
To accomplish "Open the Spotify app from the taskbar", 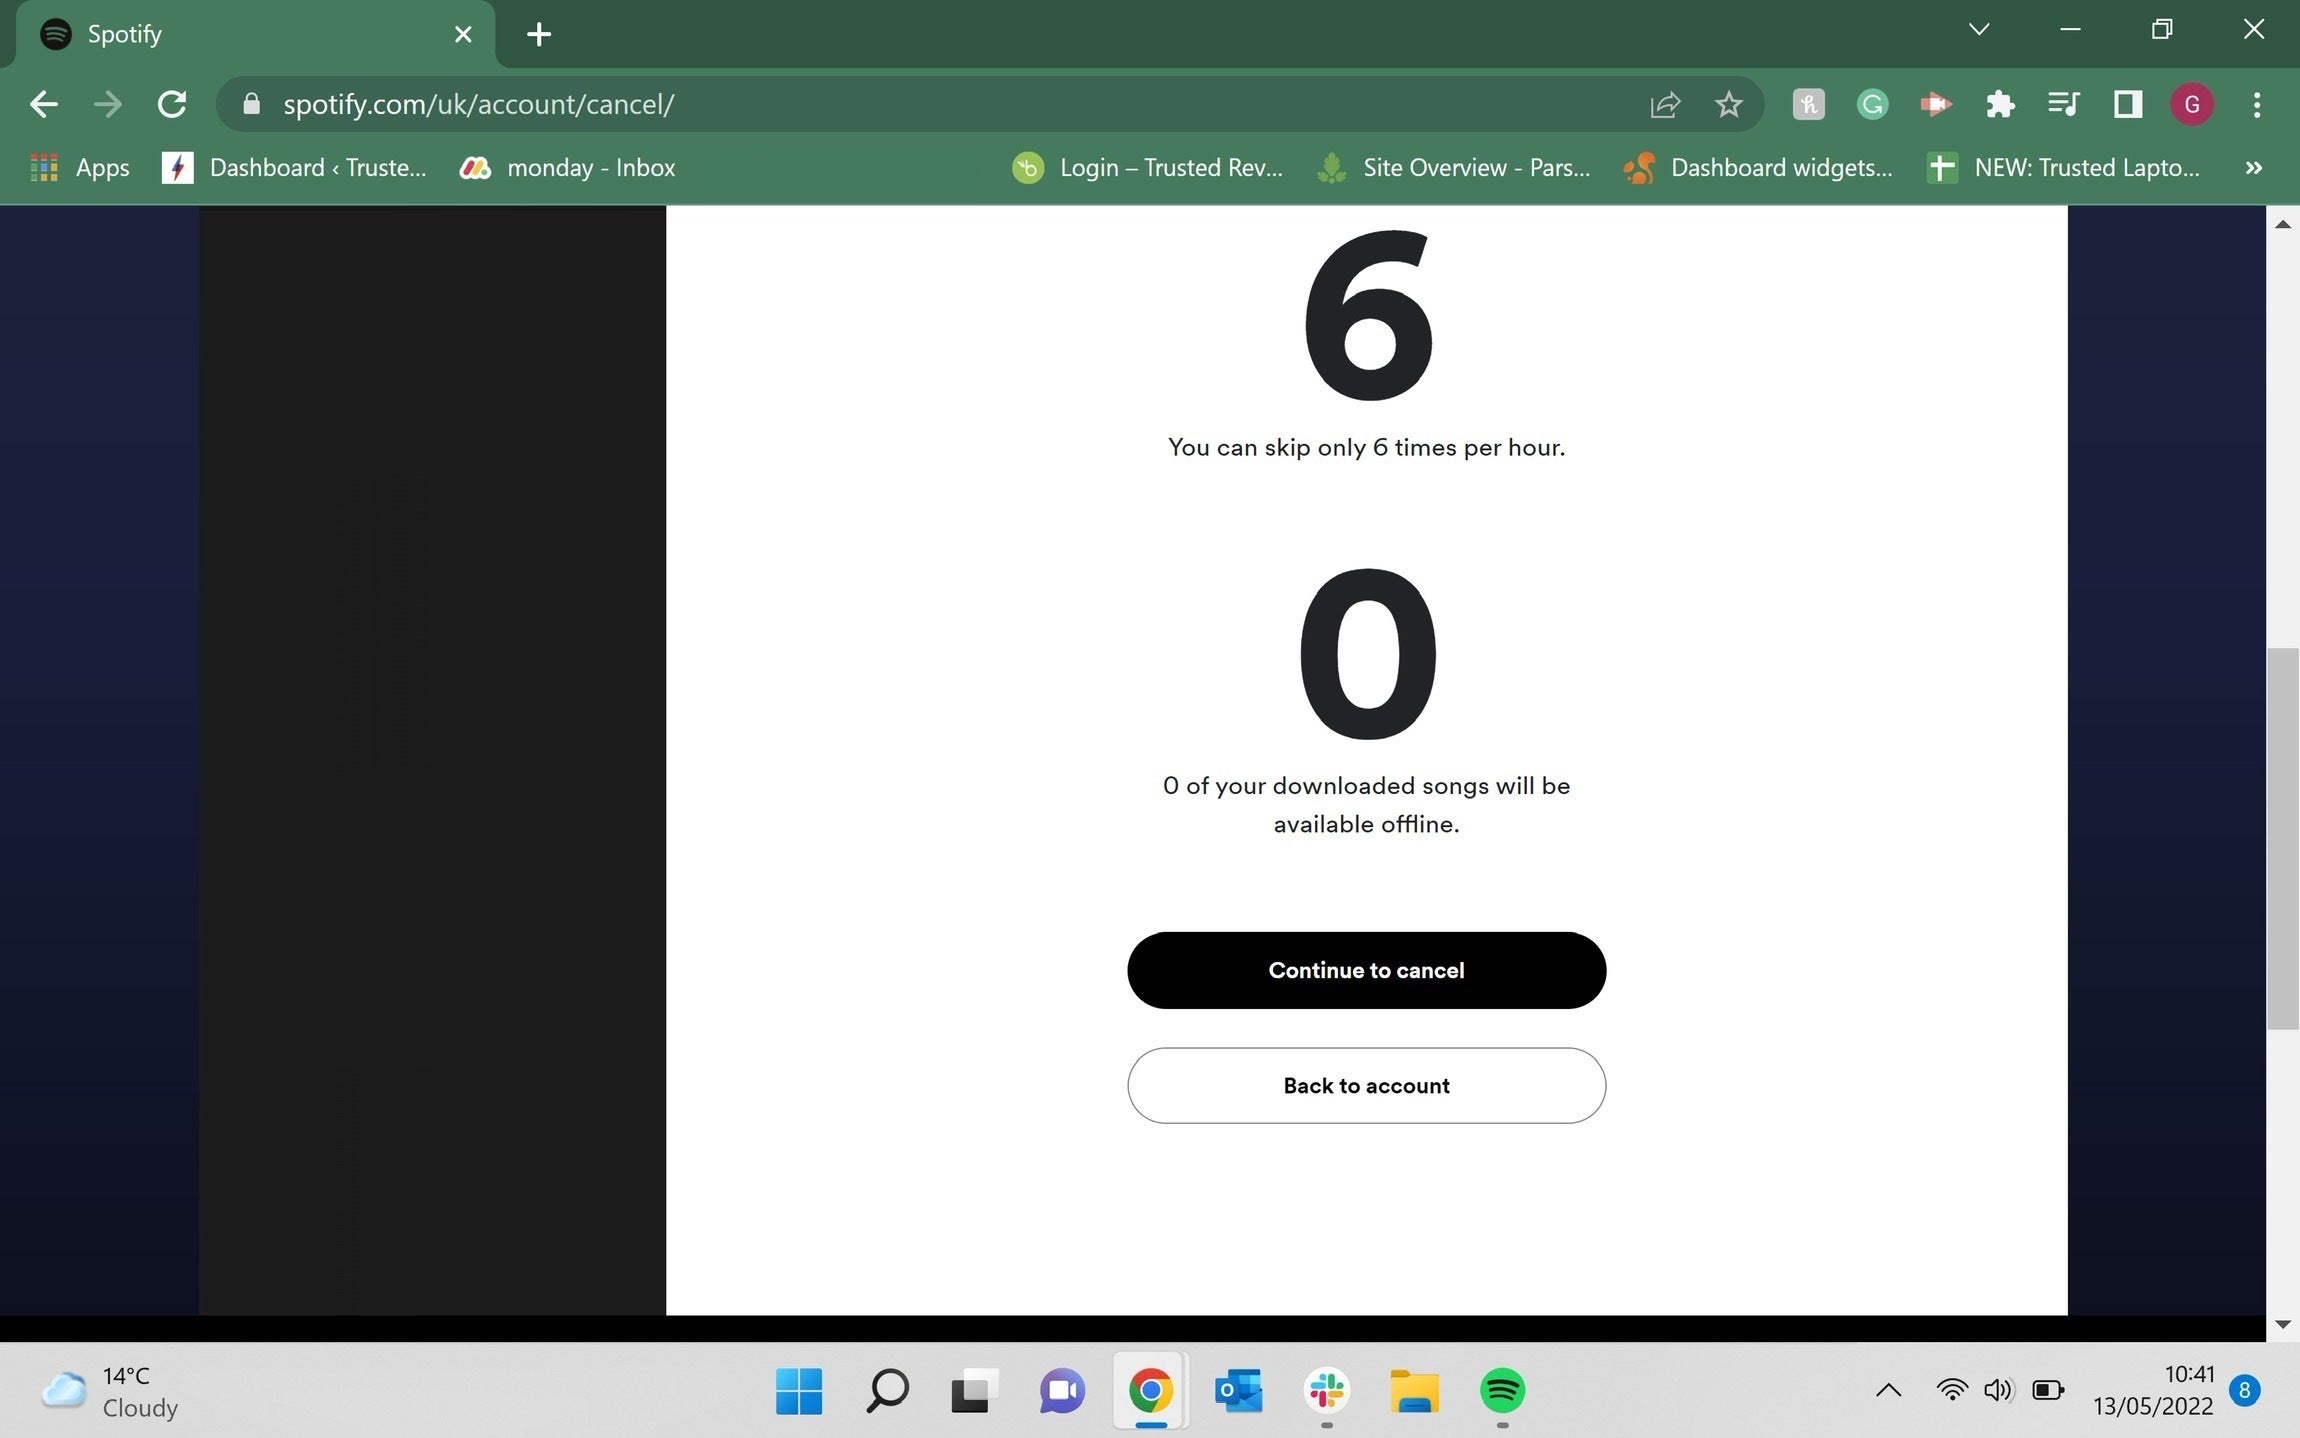I will [1502, 1390].
